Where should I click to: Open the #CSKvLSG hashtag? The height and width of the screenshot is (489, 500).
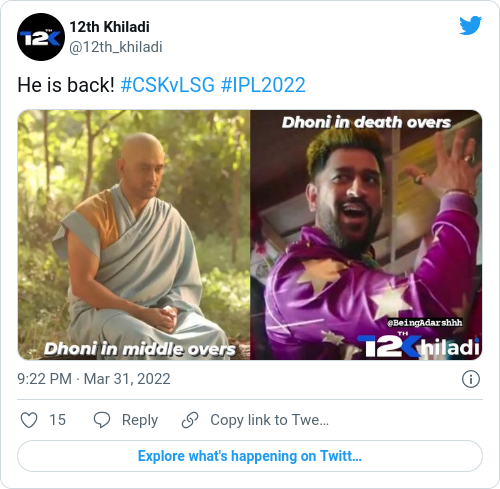click(168, 85)
